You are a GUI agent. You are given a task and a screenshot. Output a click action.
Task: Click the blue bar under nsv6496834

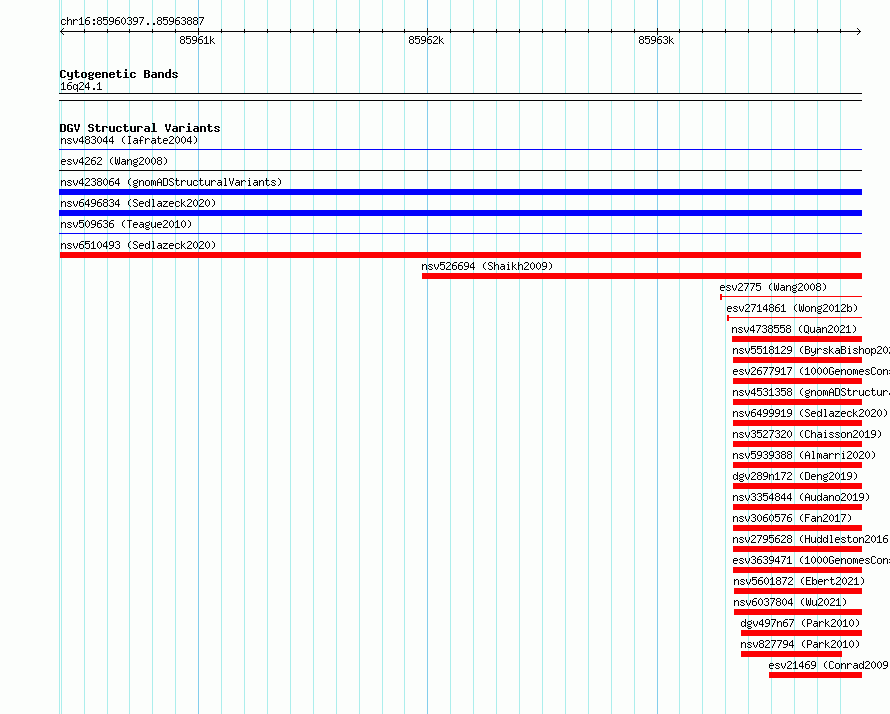coord(460,213)
